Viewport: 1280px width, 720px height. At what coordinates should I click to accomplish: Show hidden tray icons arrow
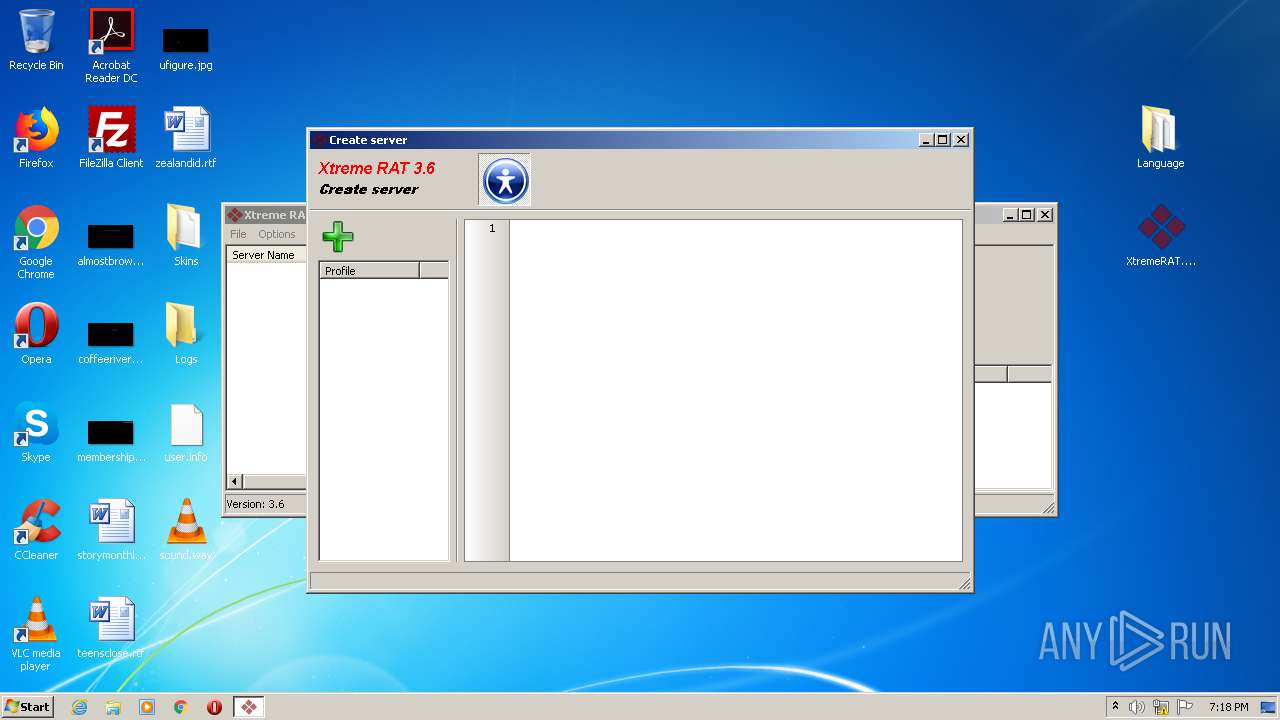(1116, 707)
